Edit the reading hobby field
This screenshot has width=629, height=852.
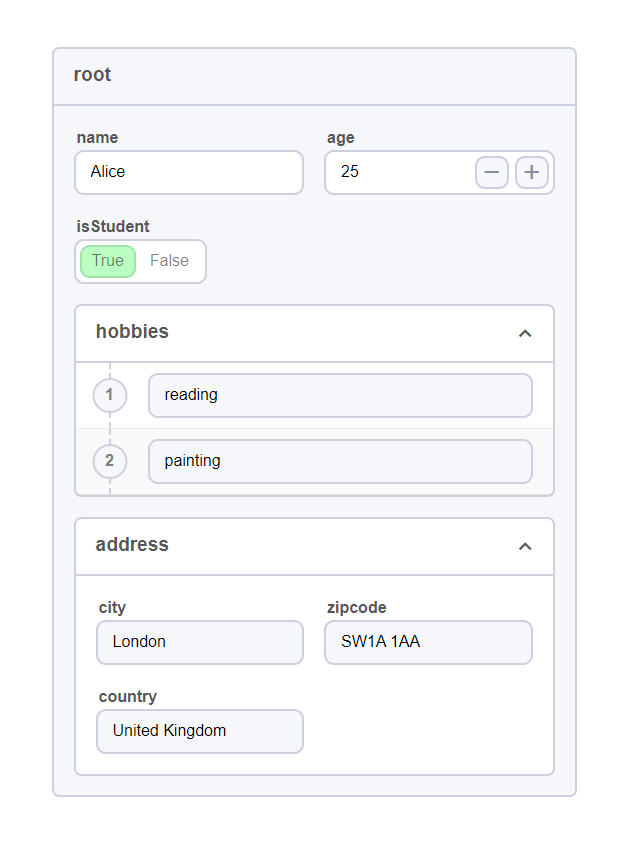[340, 395]
